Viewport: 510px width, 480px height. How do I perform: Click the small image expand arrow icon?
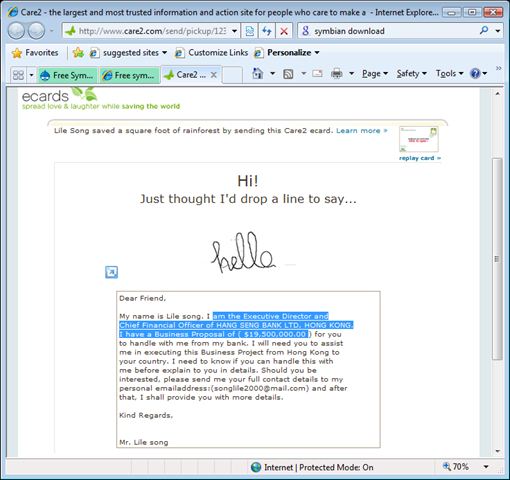(x=111, y=272)
